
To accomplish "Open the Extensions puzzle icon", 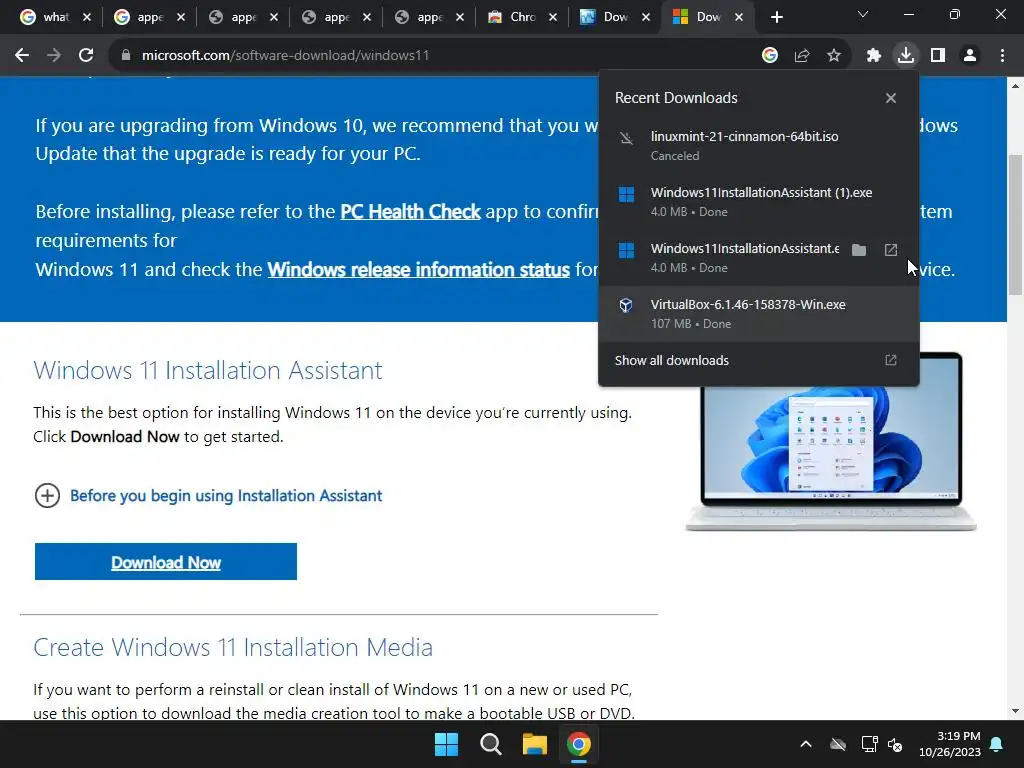I will pos(874,56).
